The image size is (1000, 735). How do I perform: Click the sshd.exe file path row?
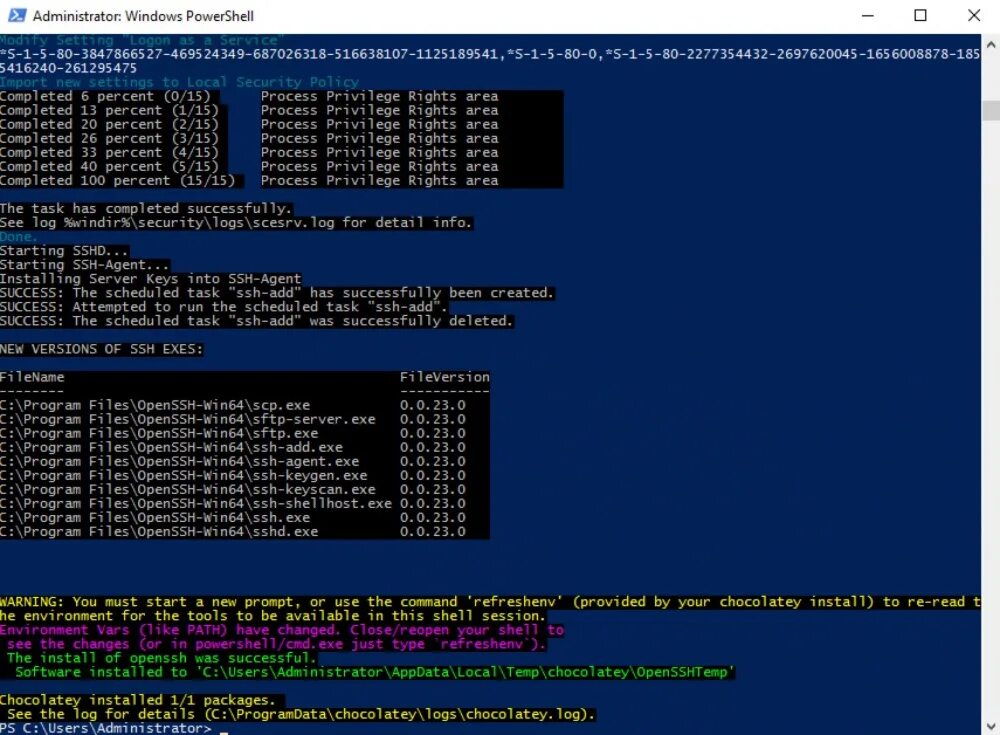tap(159, 531)
